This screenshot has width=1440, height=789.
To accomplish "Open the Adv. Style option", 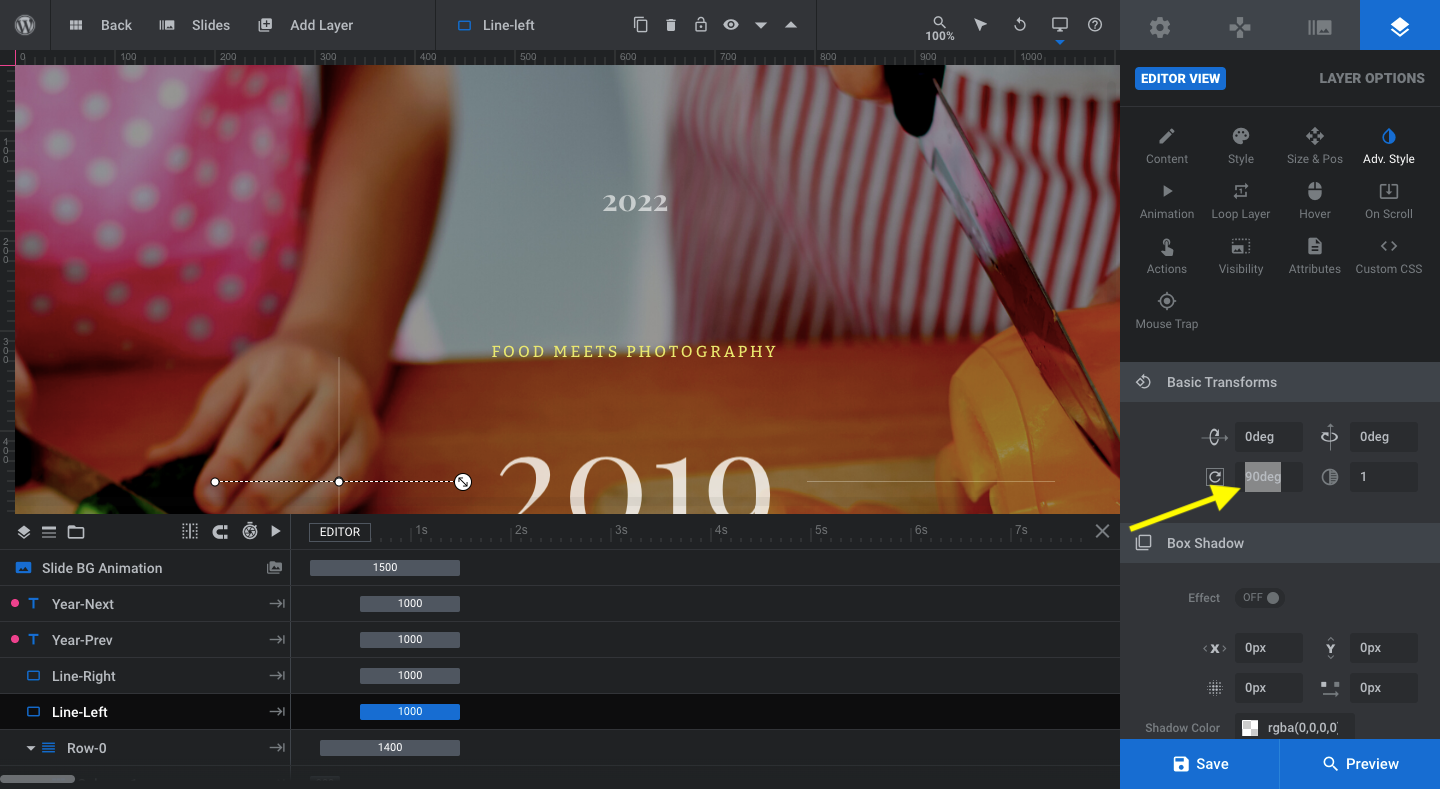I will 1389,146.
